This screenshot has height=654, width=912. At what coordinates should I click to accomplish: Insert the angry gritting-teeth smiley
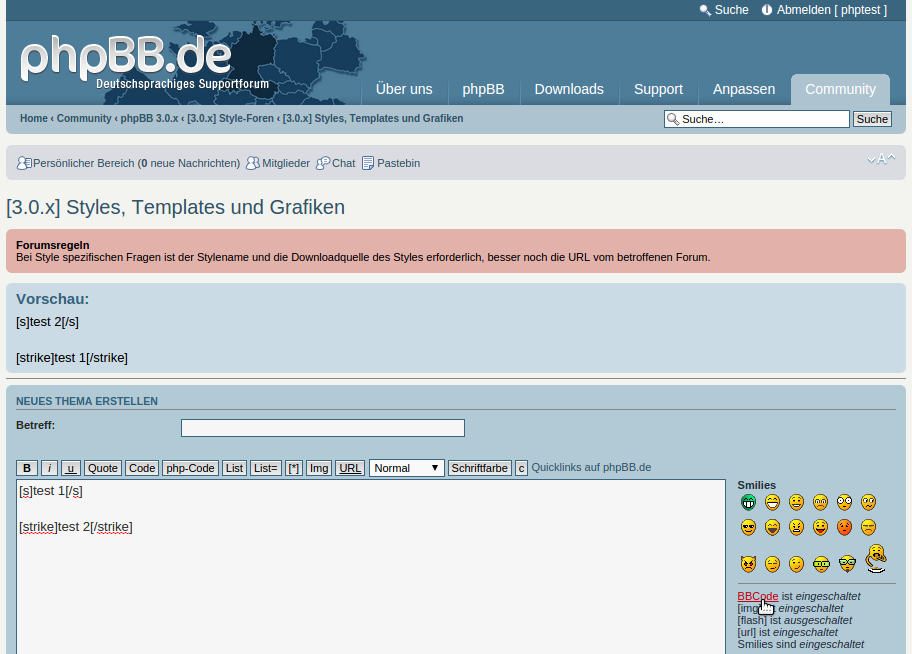pyautogui.click(x=796, y=528)
